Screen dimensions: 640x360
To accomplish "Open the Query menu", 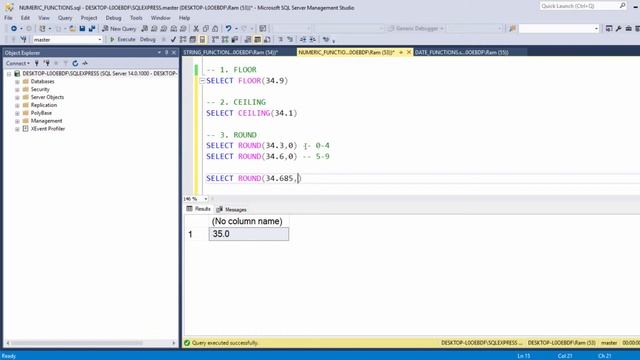I will pyautogui.click(x=65, y=18).
